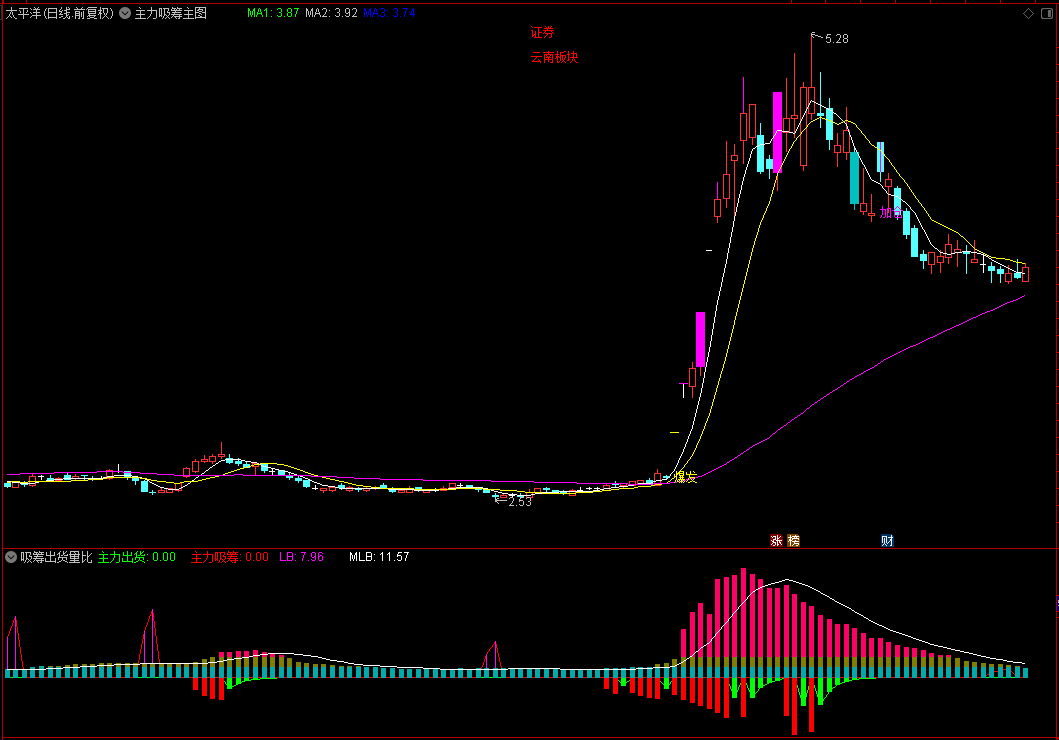This screenshot has height=740, width=1059.
Task: Click the magenta 加仓 signal label
Action: click(891, 213)
